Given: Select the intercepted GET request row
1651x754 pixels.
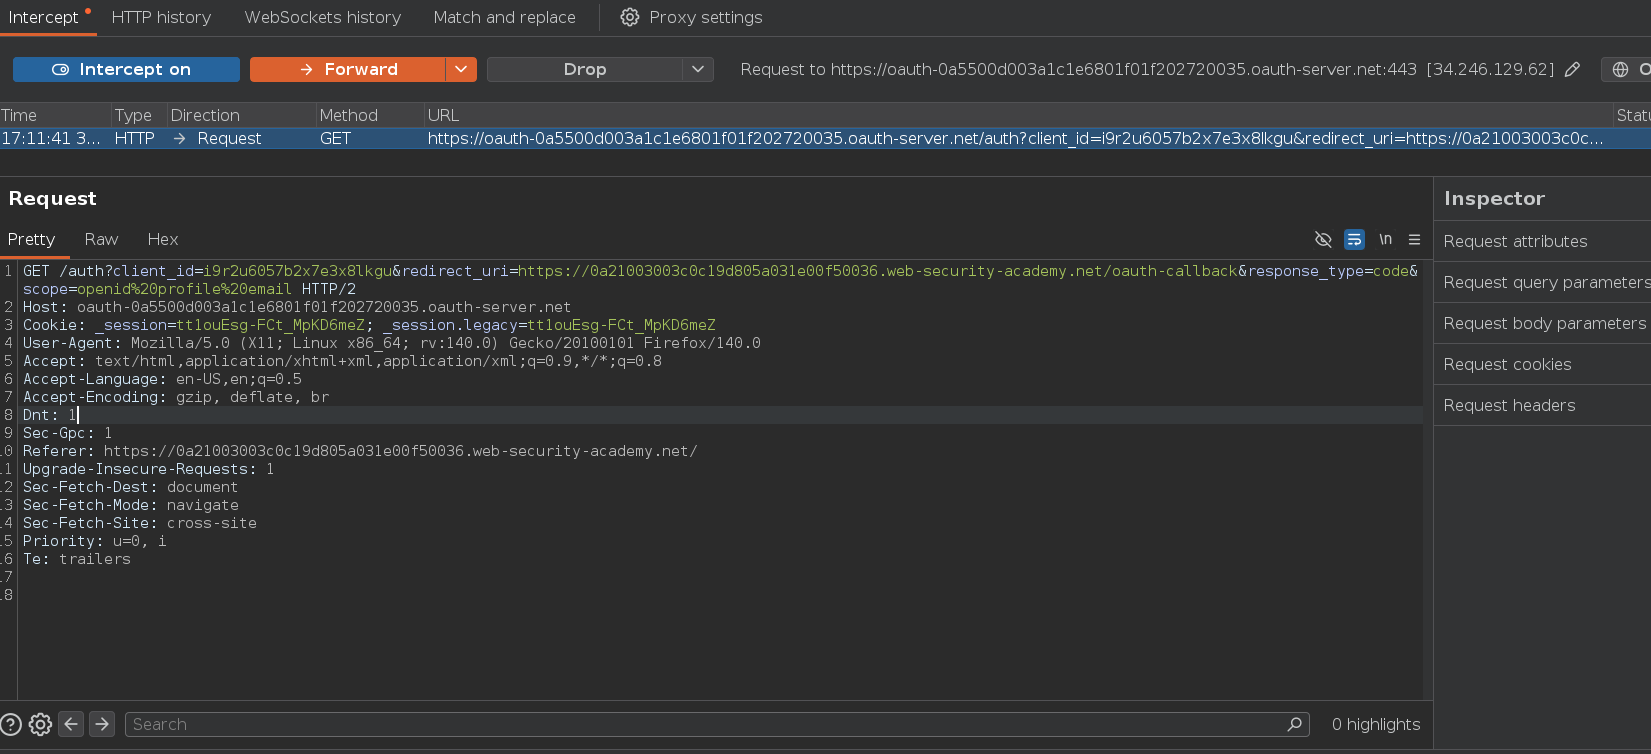Looking at the screenshot, I should click(825, 138).
